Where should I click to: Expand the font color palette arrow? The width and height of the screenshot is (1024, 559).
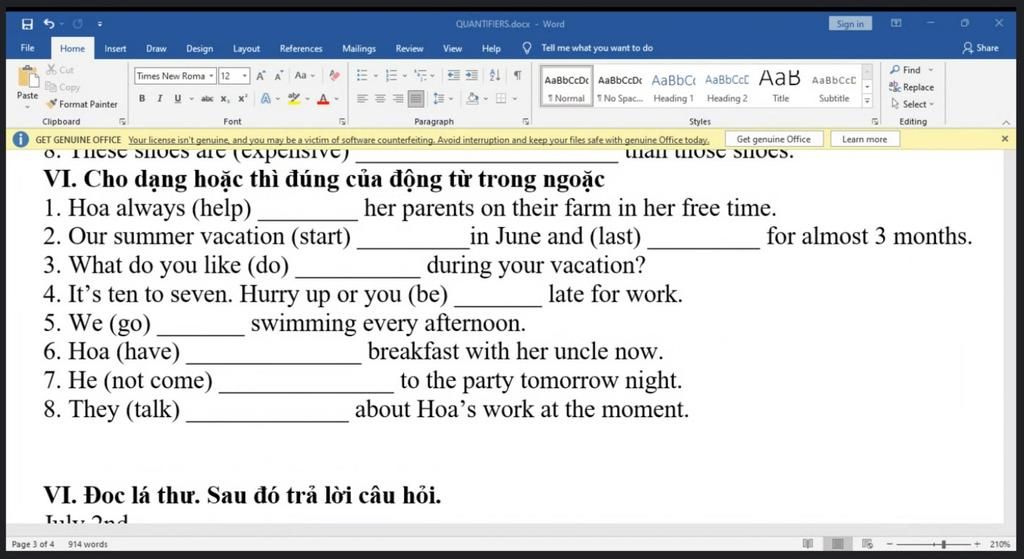pyautogui.click(x=337, y=99)
